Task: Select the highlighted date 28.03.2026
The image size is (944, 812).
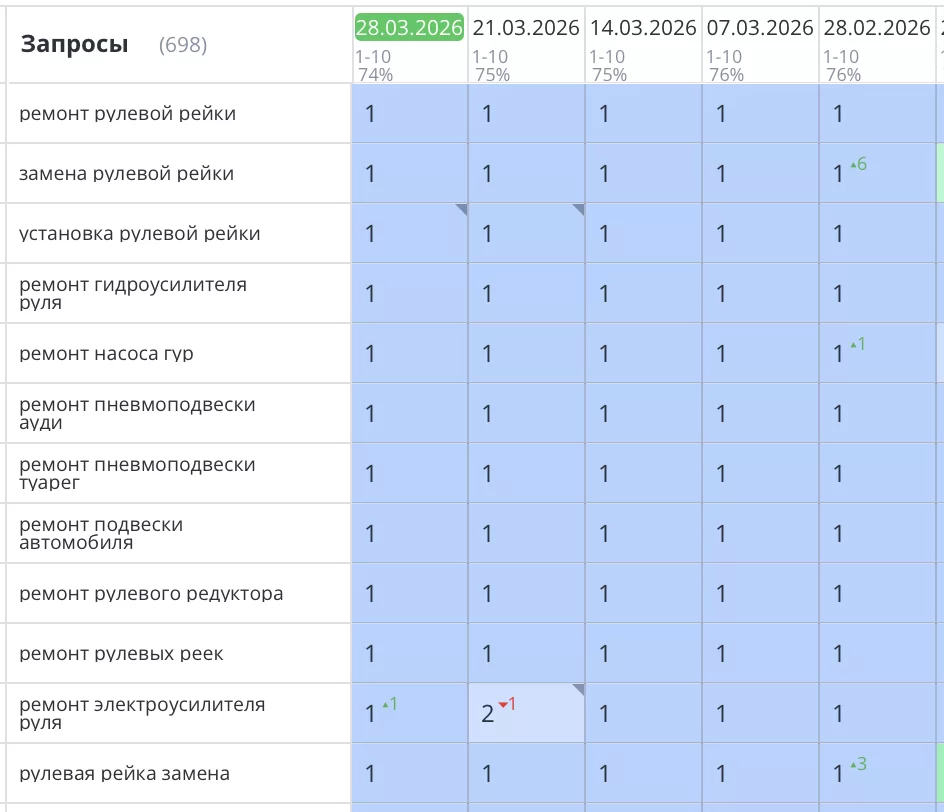Action: 409,27
